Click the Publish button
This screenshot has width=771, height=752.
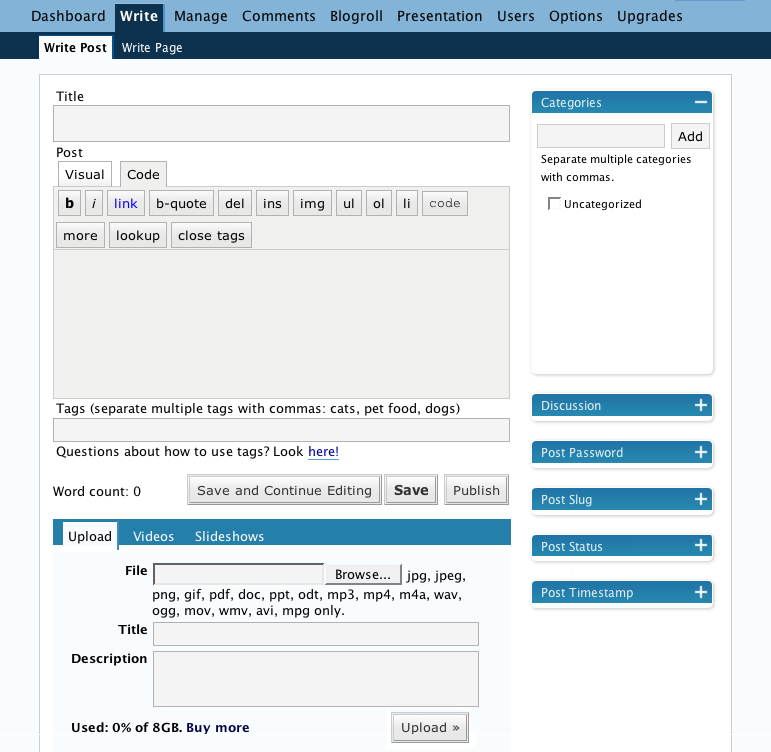(476, 490)
